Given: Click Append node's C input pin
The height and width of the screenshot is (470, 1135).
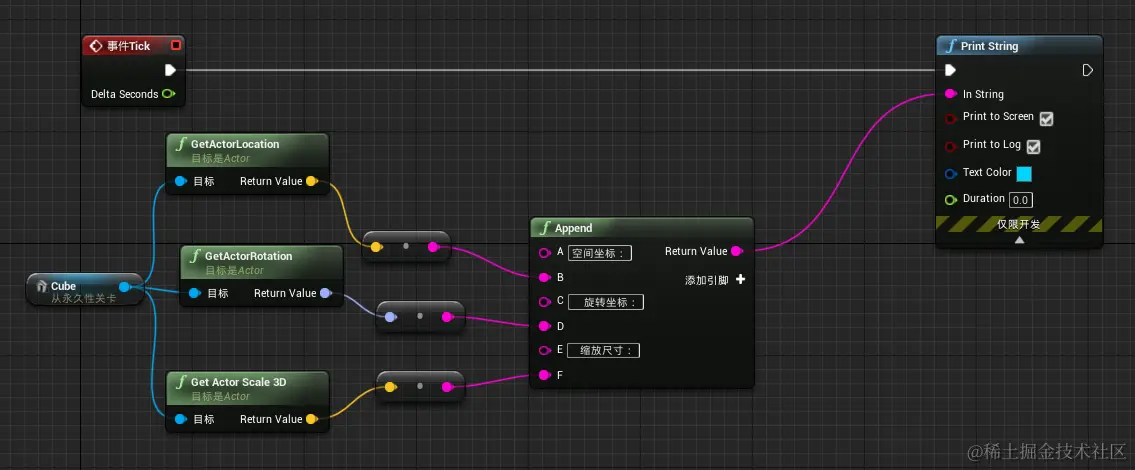Looking at the screenshot, I should coord(544,301).
